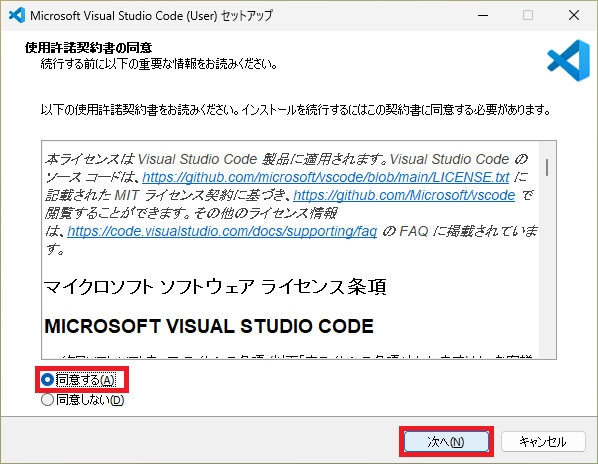Viewport: 598px width, 464px height.
Task: Click the license scrollbar track below the thumb
Action: pos(547,267)
